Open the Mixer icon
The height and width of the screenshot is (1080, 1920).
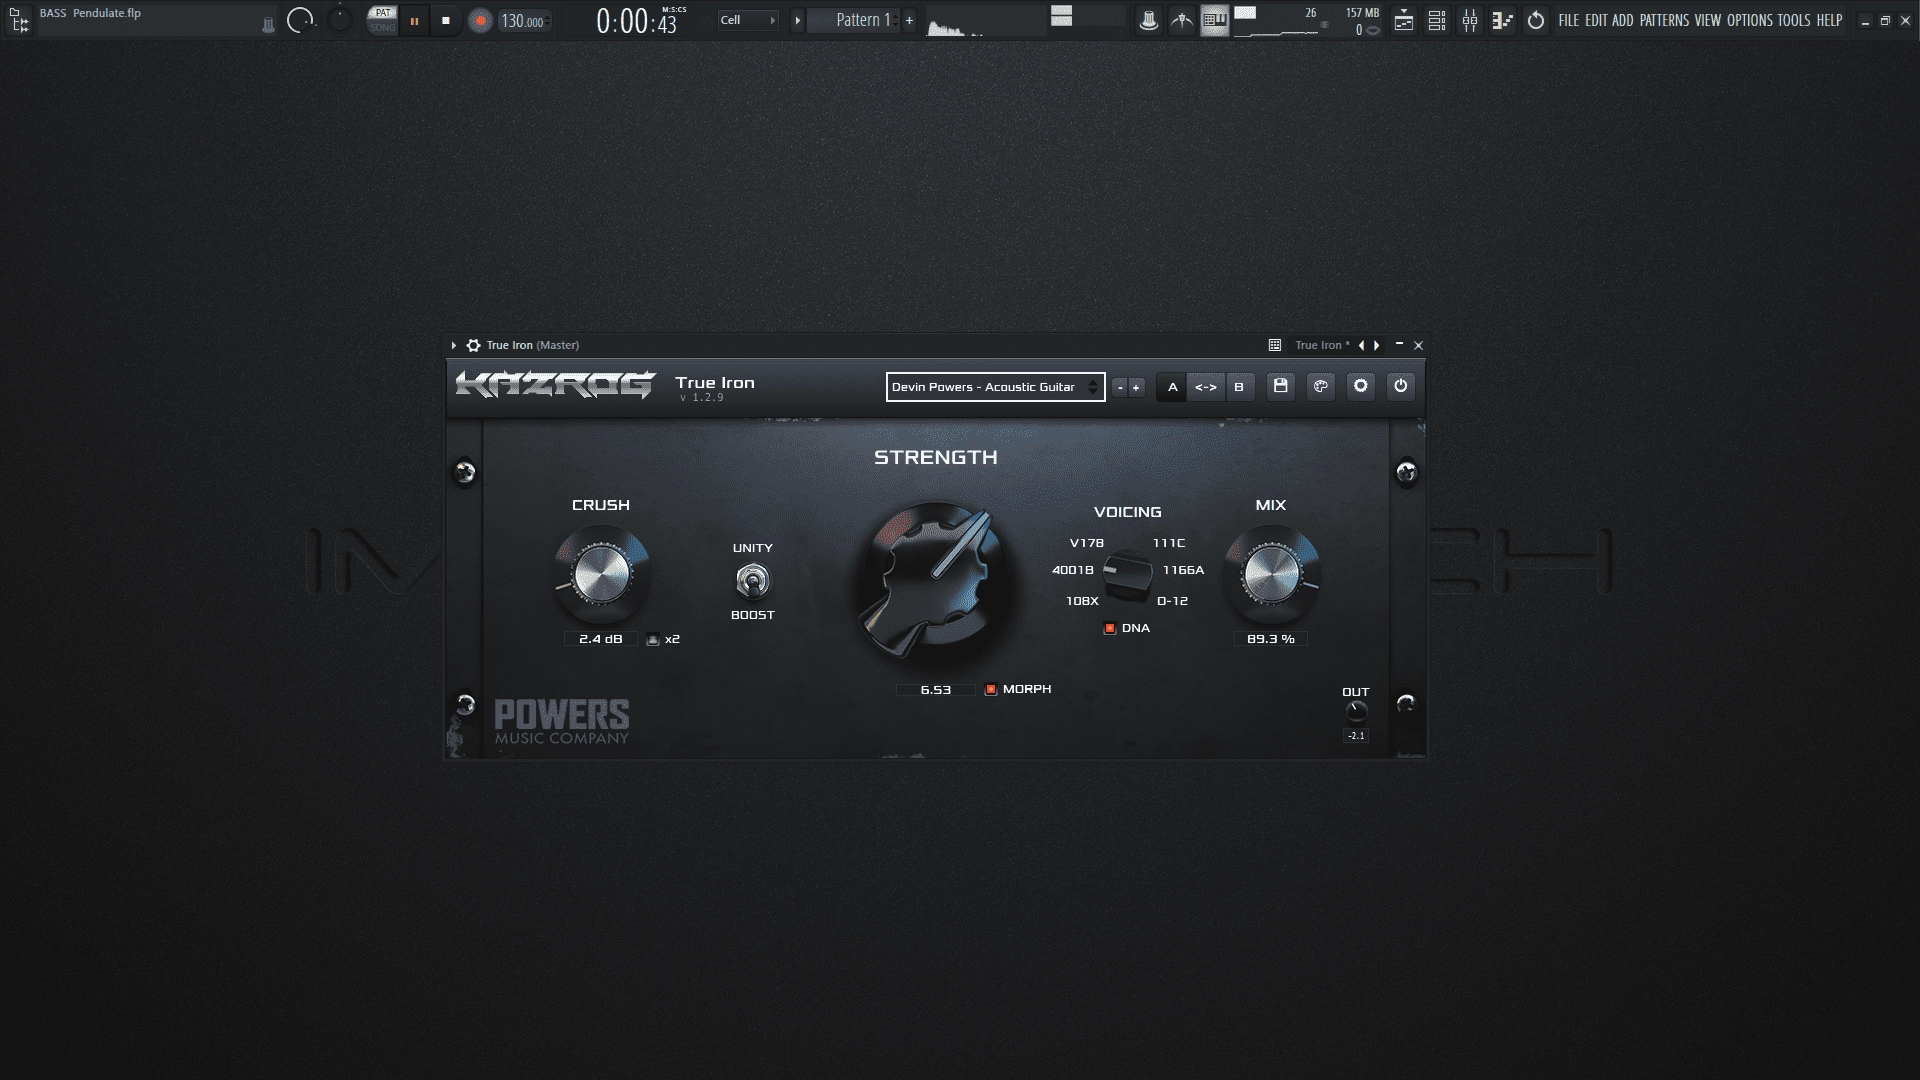click(1470, 20)
